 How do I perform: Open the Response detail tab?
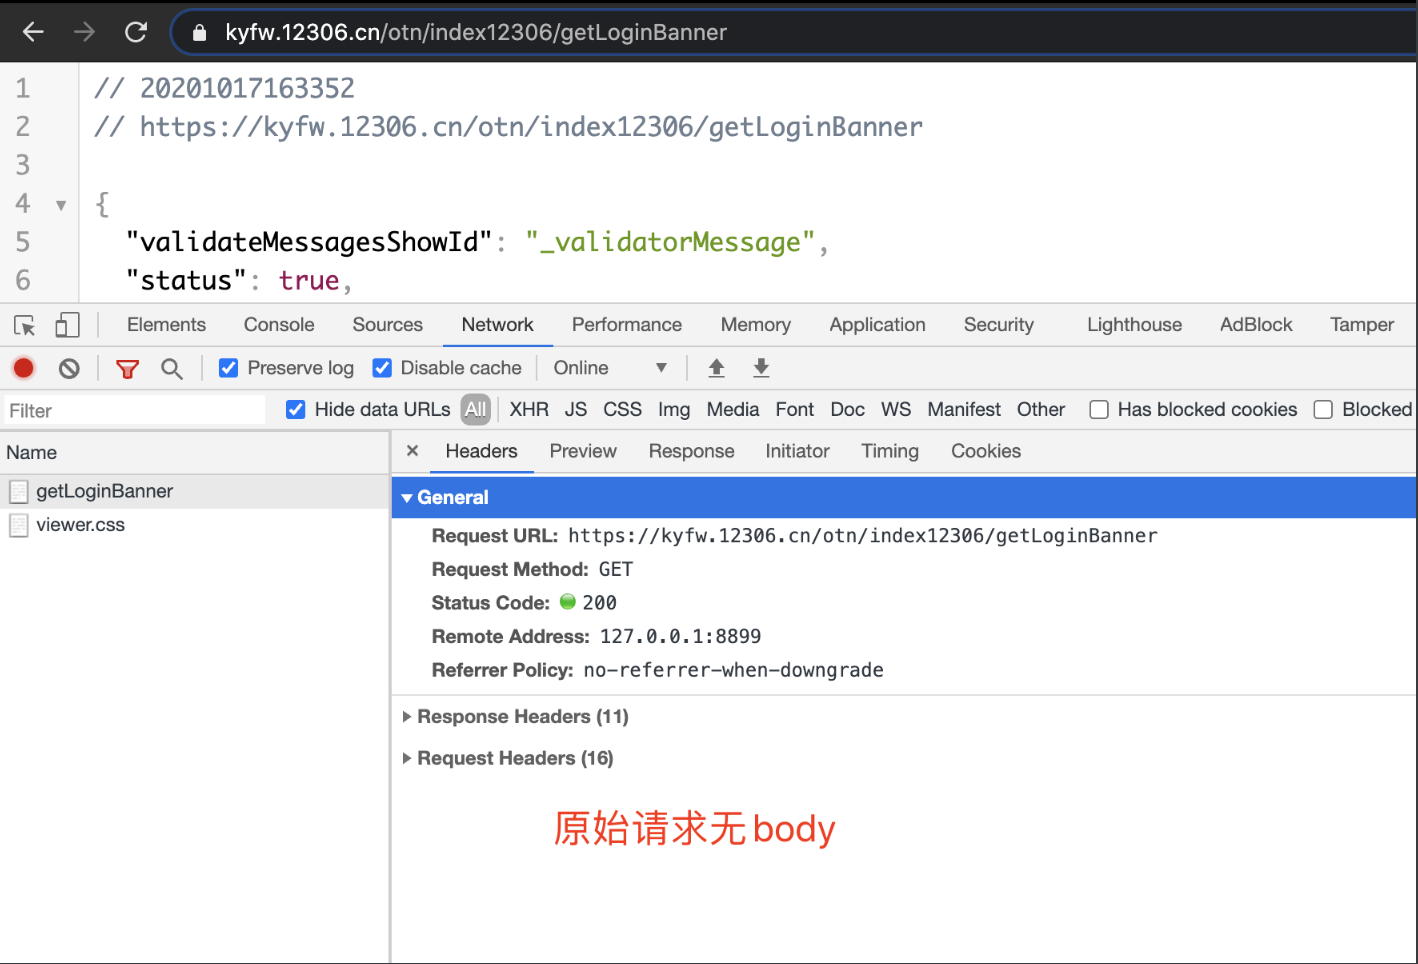click(691, 451)
